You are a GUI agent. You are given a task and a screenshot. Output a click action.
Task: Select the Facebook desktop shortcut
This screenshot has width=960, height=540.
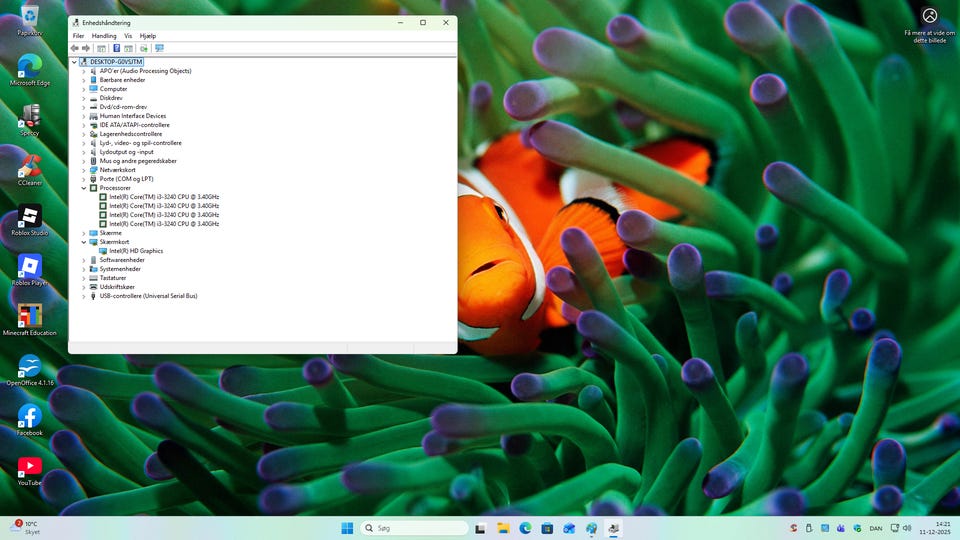pyautogui.click(x=29, y=420)
